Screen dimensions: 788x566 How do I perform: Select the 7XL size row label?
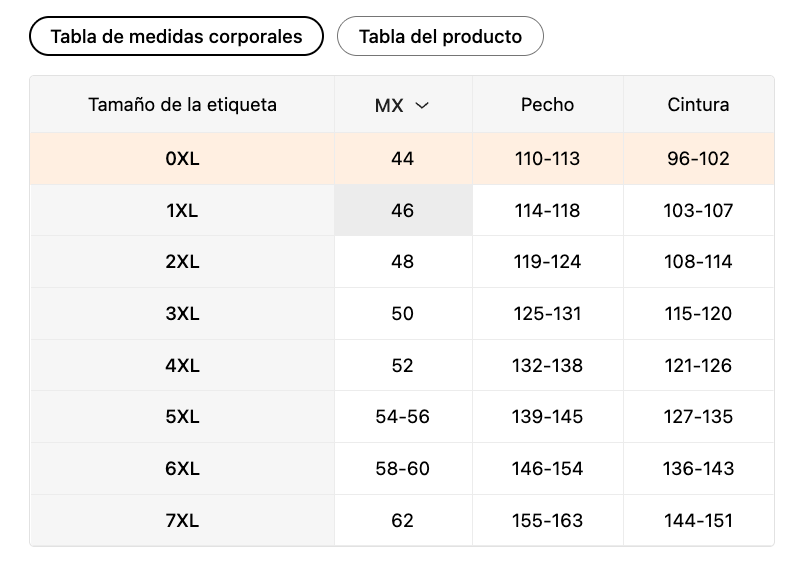(x=182, y=521)
